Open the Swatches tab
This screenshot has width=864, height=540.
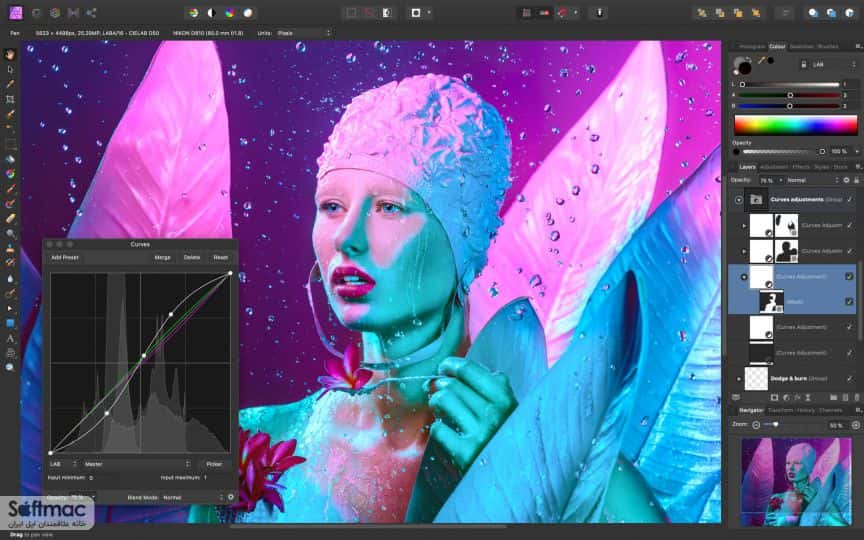pos(801,47)
